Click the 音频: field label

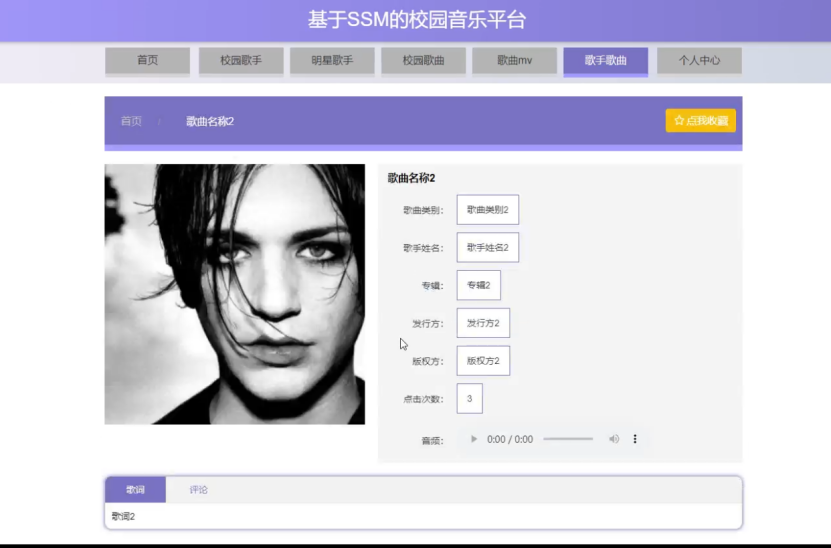click(432, 440)
